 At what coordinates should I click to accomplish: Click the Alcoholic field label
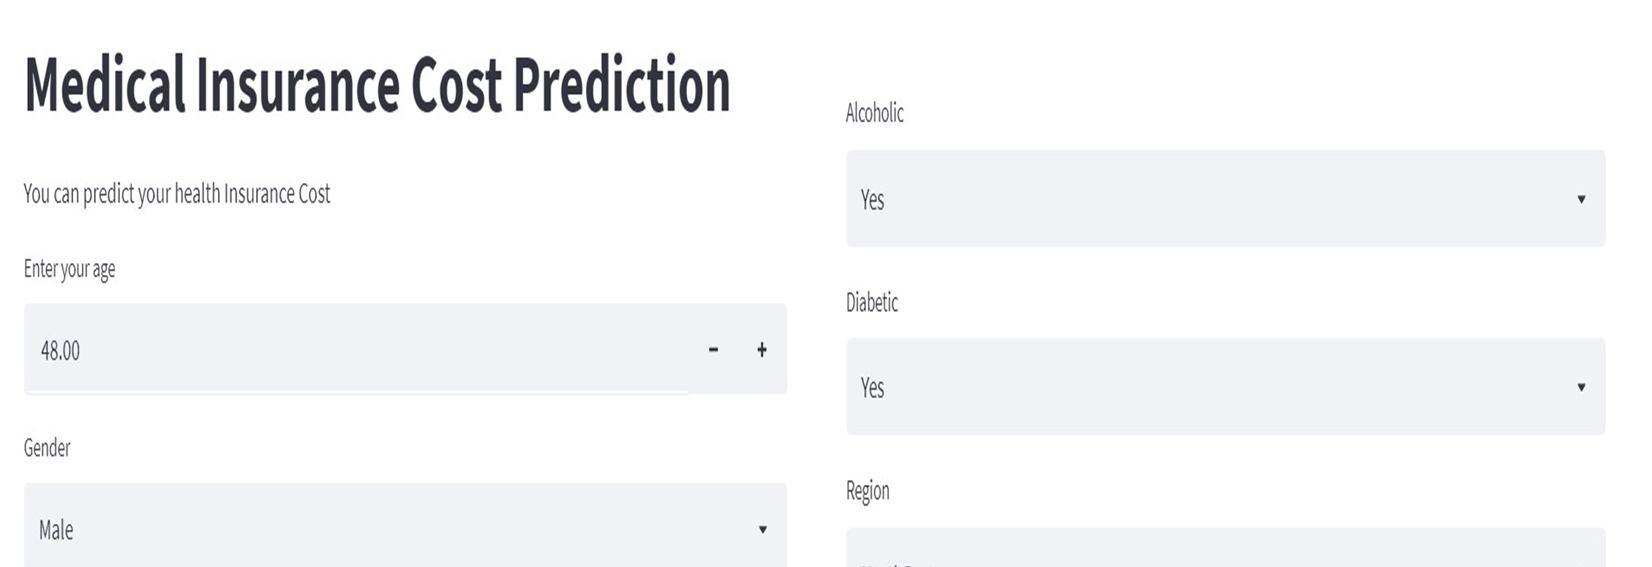click(x=874, y=113)
